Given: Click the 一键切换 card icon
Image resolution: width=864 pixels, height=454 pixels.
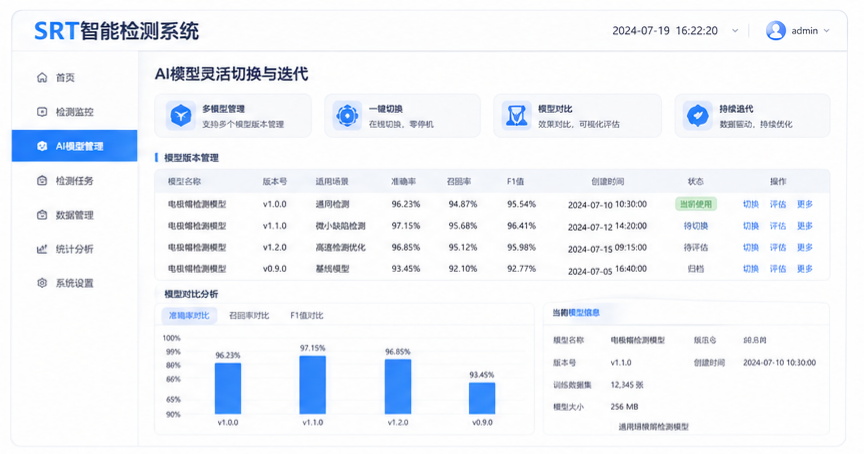Looking at the screenshot, I should [x=347, y=116].
